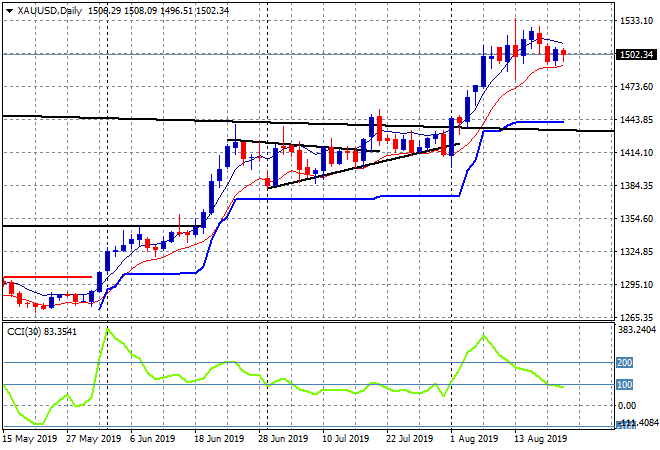Click the CCI(30) indicator label
The height and width of the screenshot is (450, 660).
24,332
